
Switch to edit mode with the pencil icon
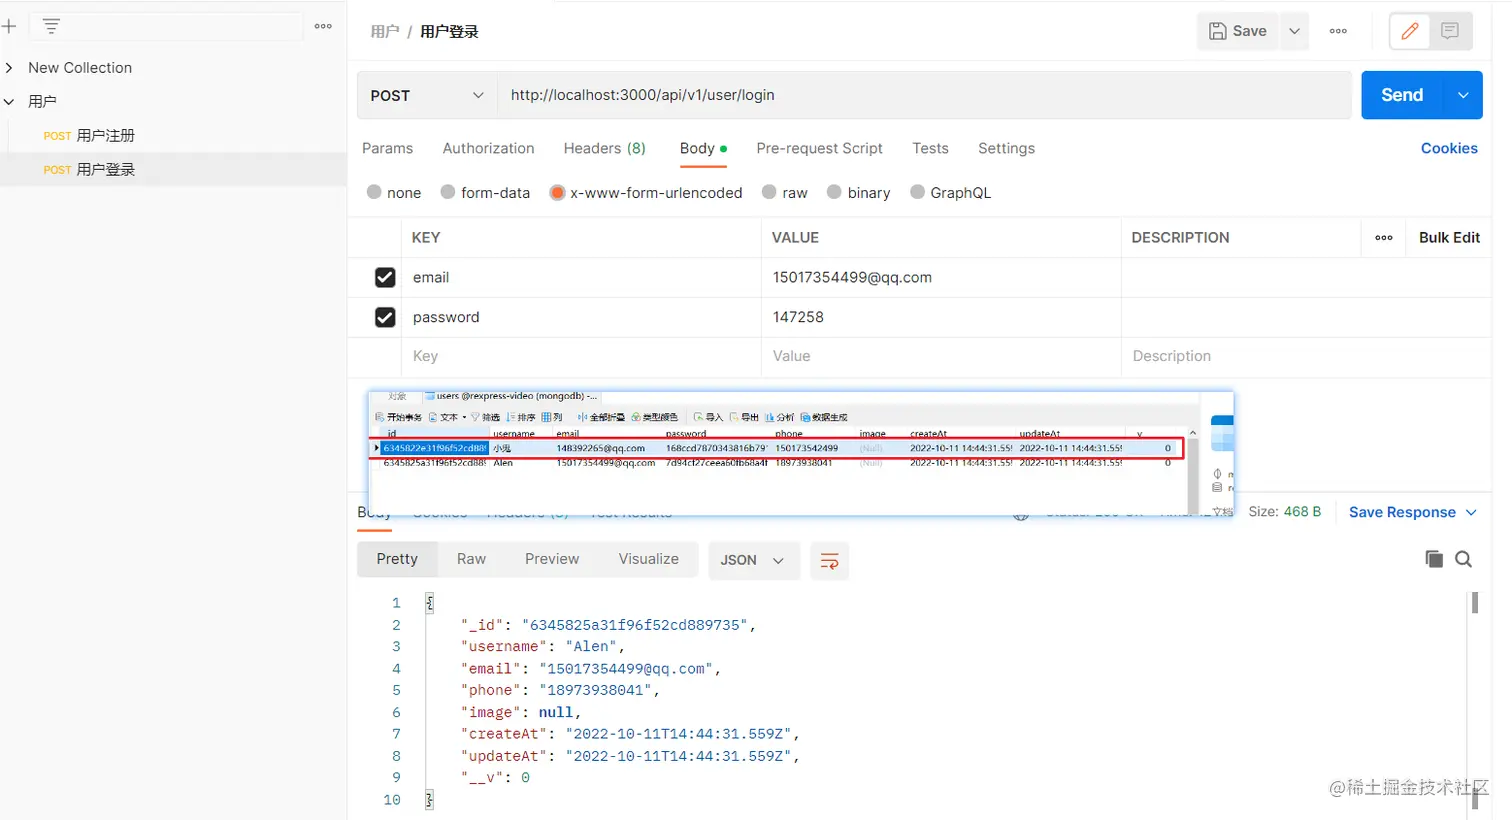[1410, 31]
